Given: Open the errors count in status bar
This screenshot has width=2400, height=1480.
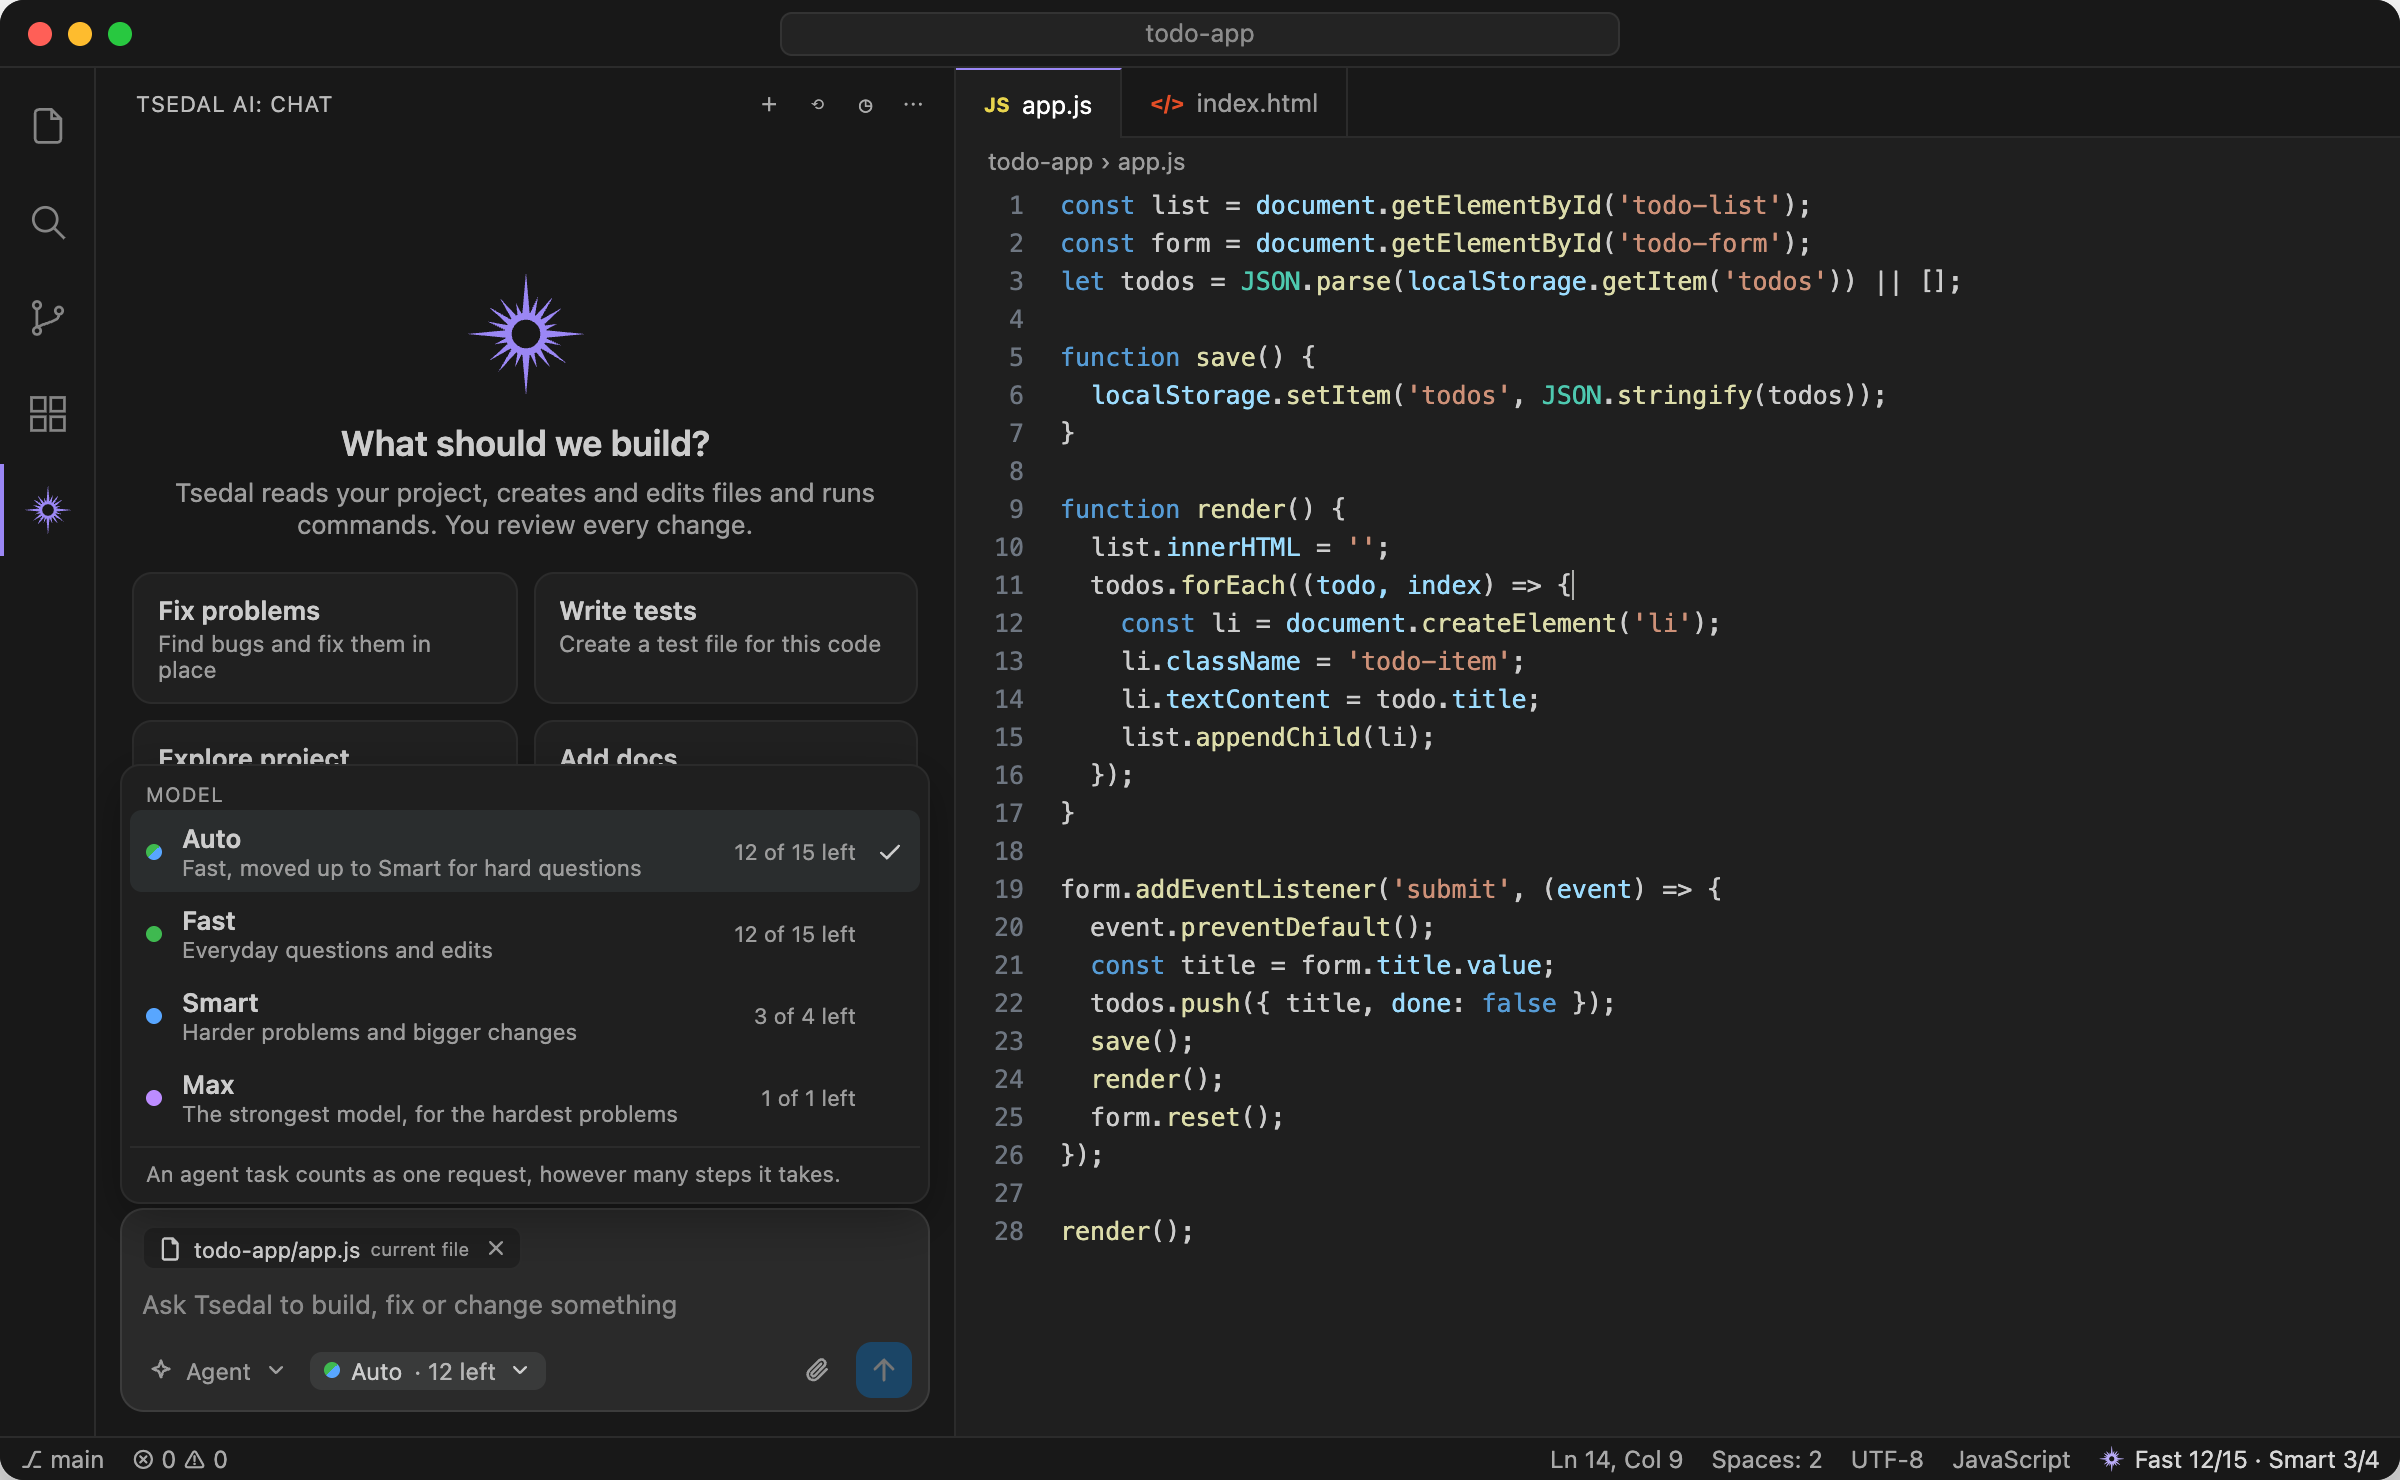Looking at the screenshot, I should [x=155, y=1460].
